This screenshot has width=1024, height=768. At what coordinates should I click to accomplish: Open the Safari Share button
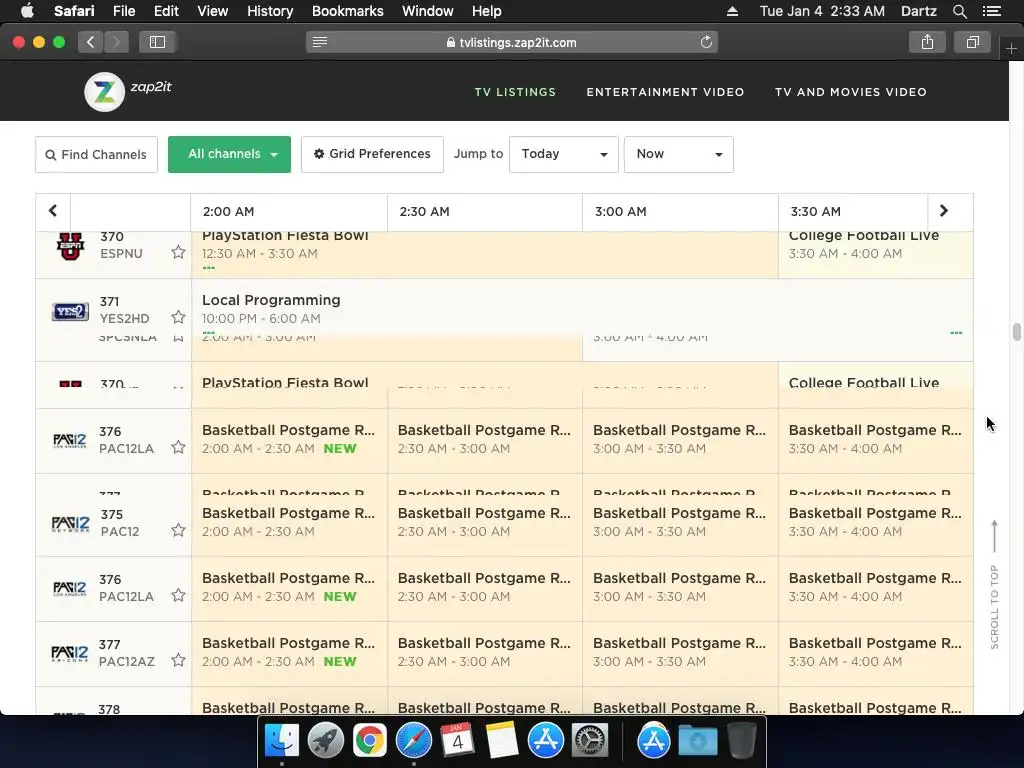[x=927, y=42]
